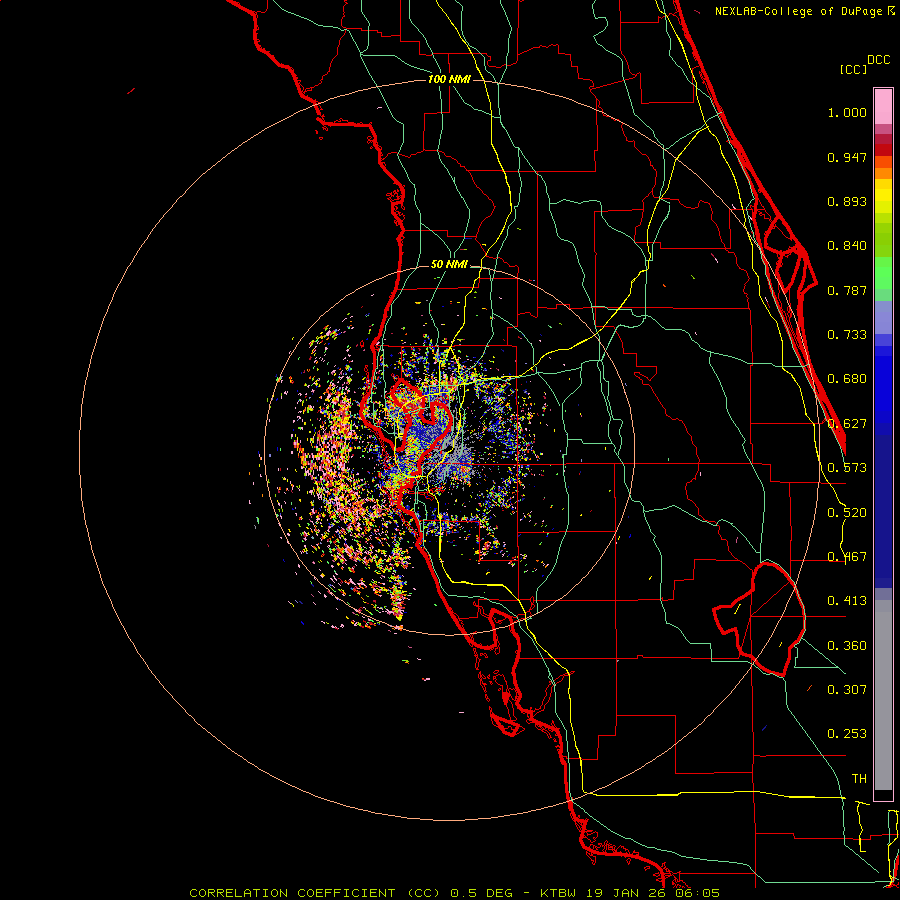Screen dimensions: 900x900
Task: Click the 0.680 scale value
Action: [847, 379]
